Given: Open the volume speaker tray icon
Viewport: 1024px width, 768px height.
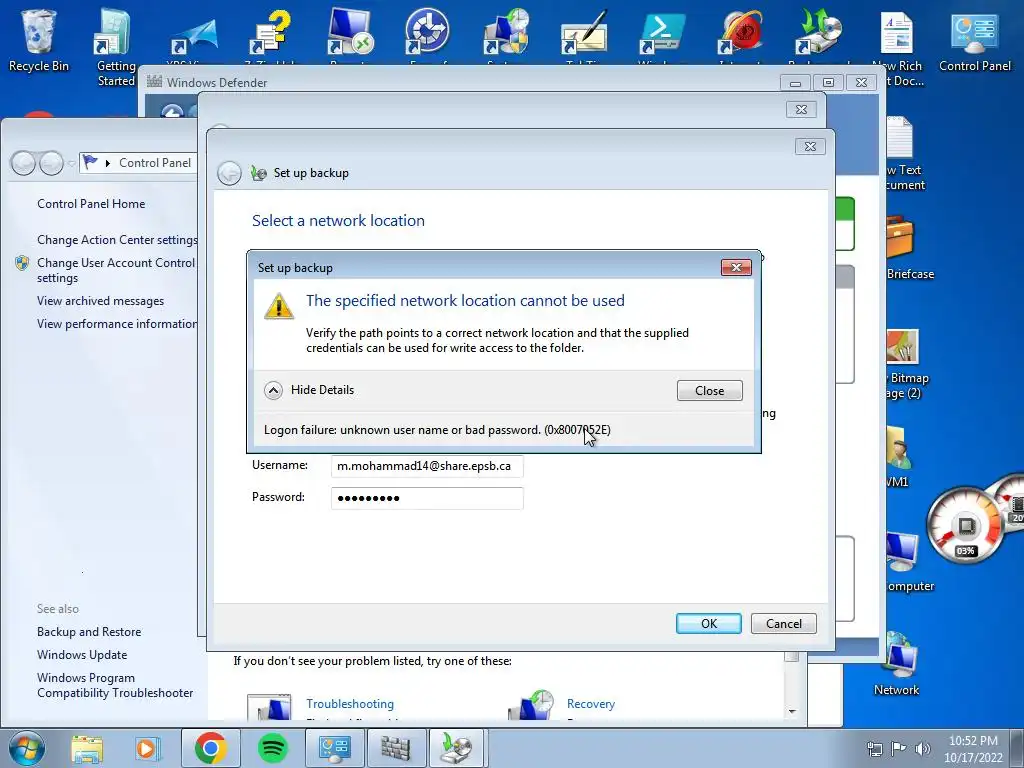Looking at the screenshot, I should (x=923, y=748).
